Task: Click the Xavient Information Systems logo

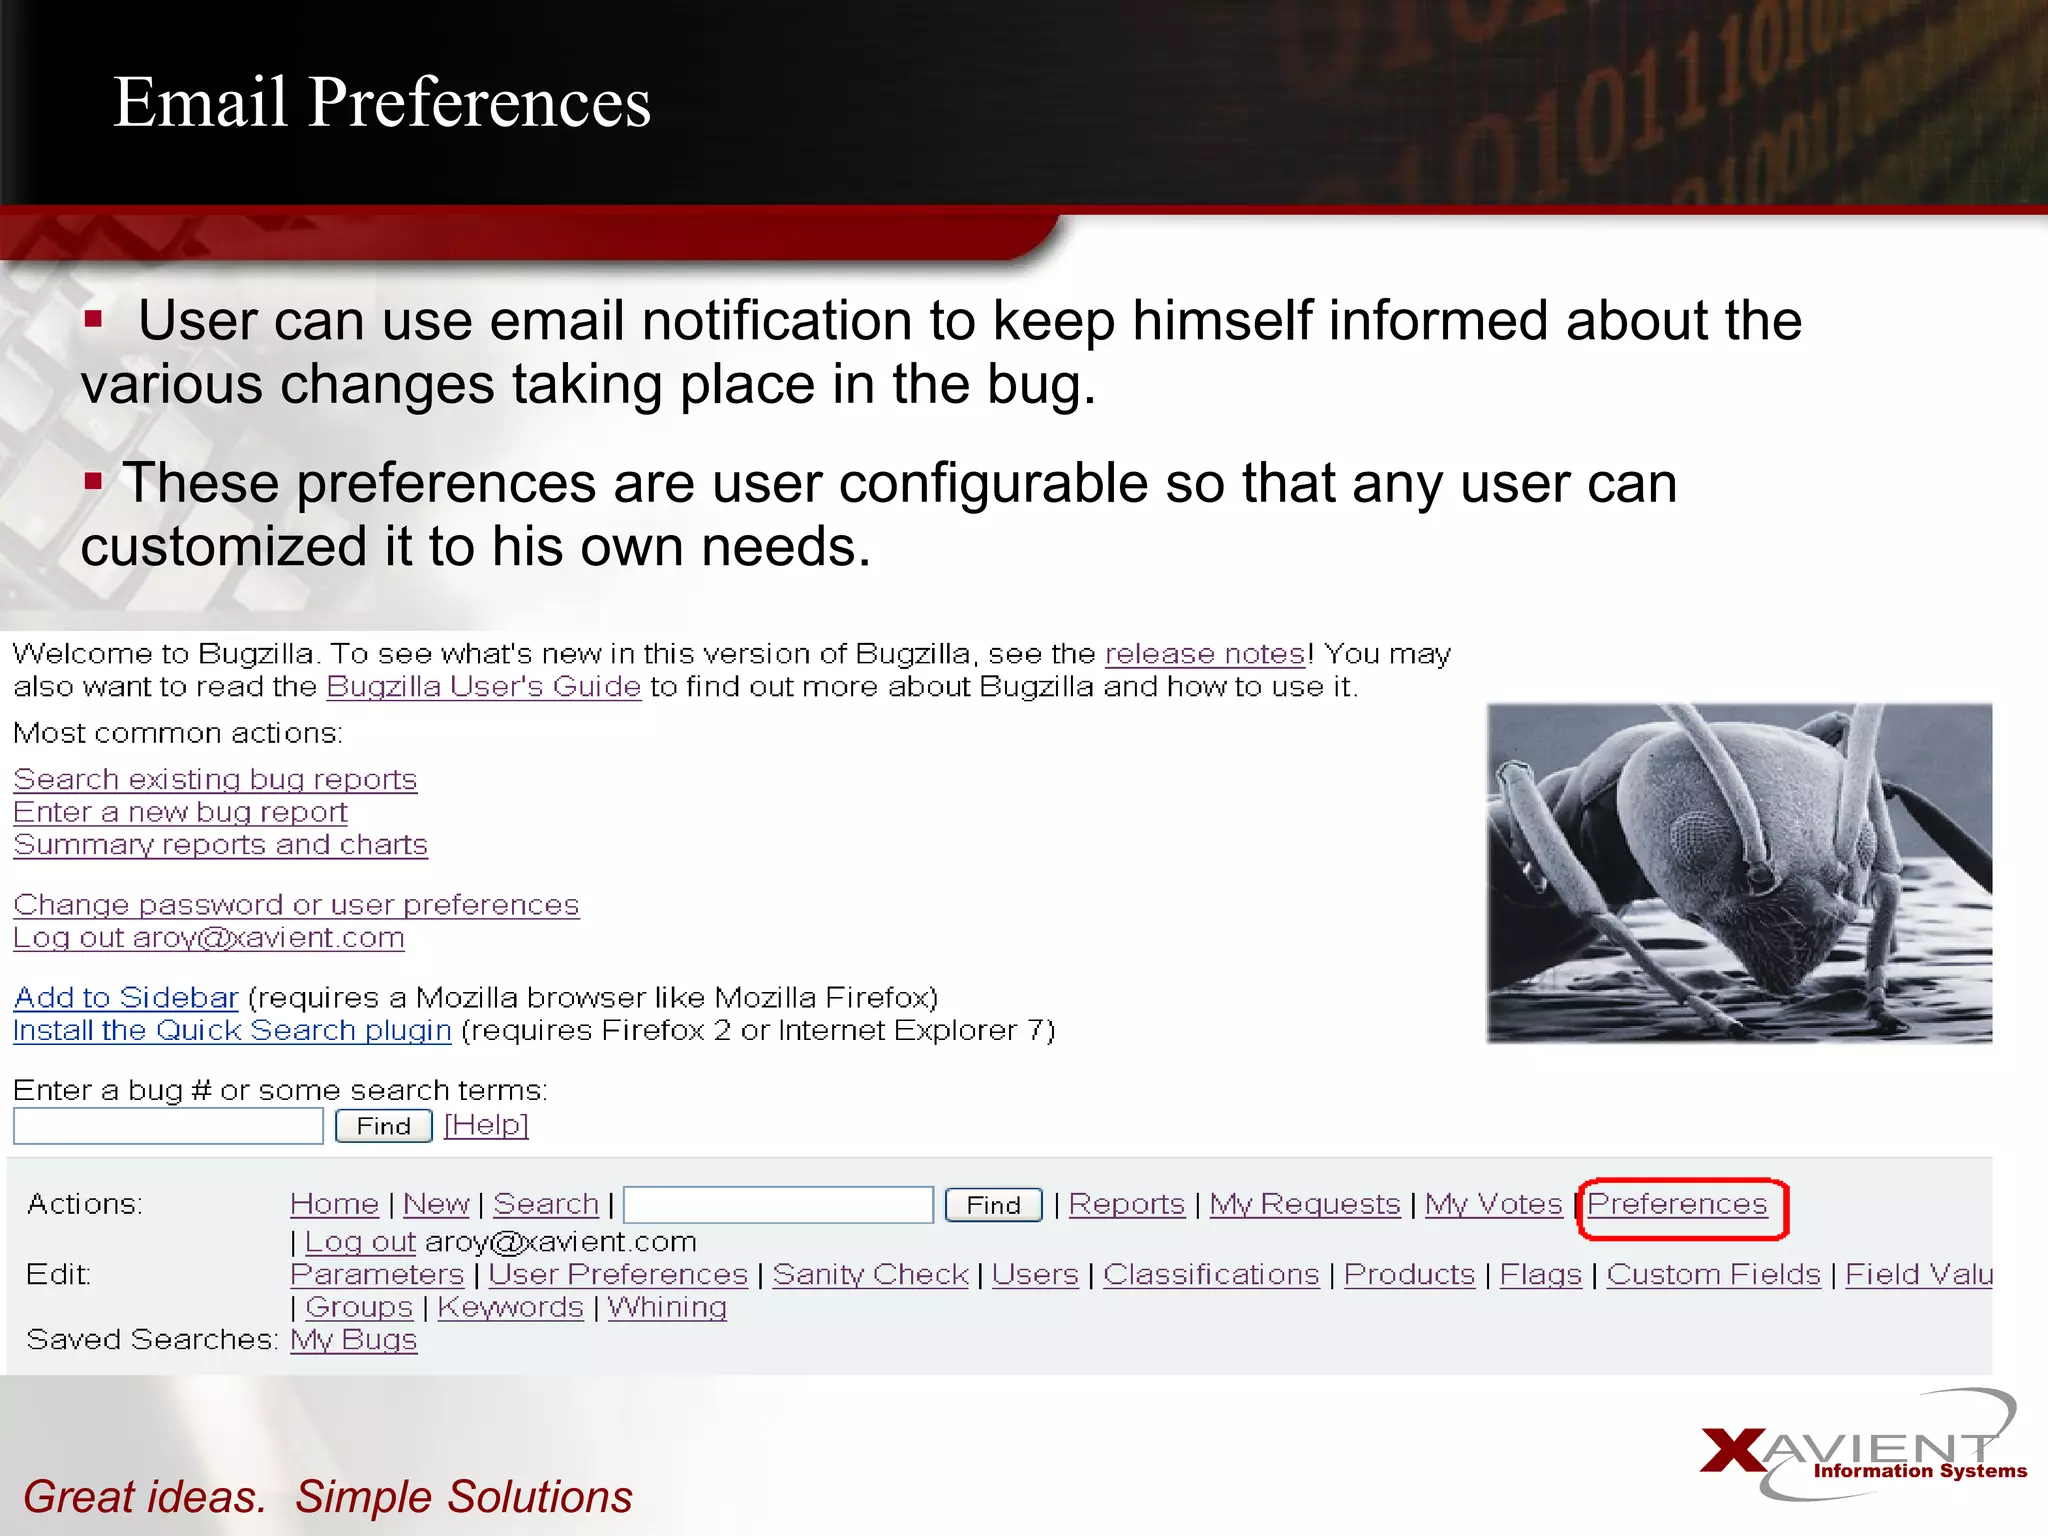Action: (1863, 1447)
